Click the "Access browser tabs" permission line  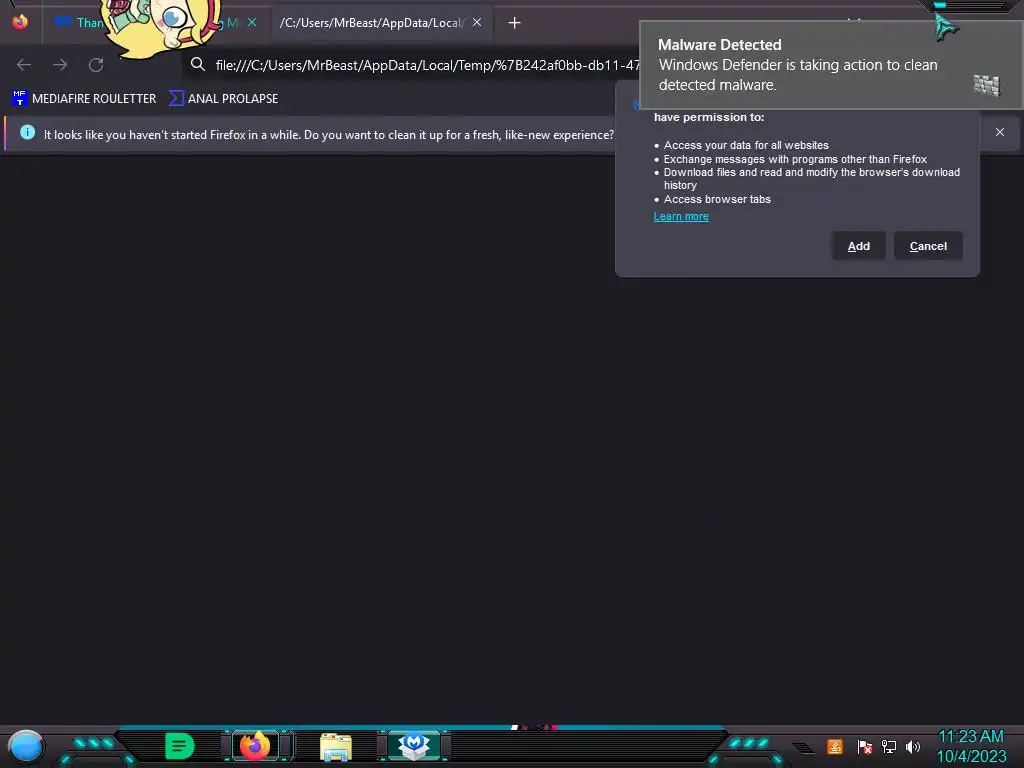click(717, 199)
